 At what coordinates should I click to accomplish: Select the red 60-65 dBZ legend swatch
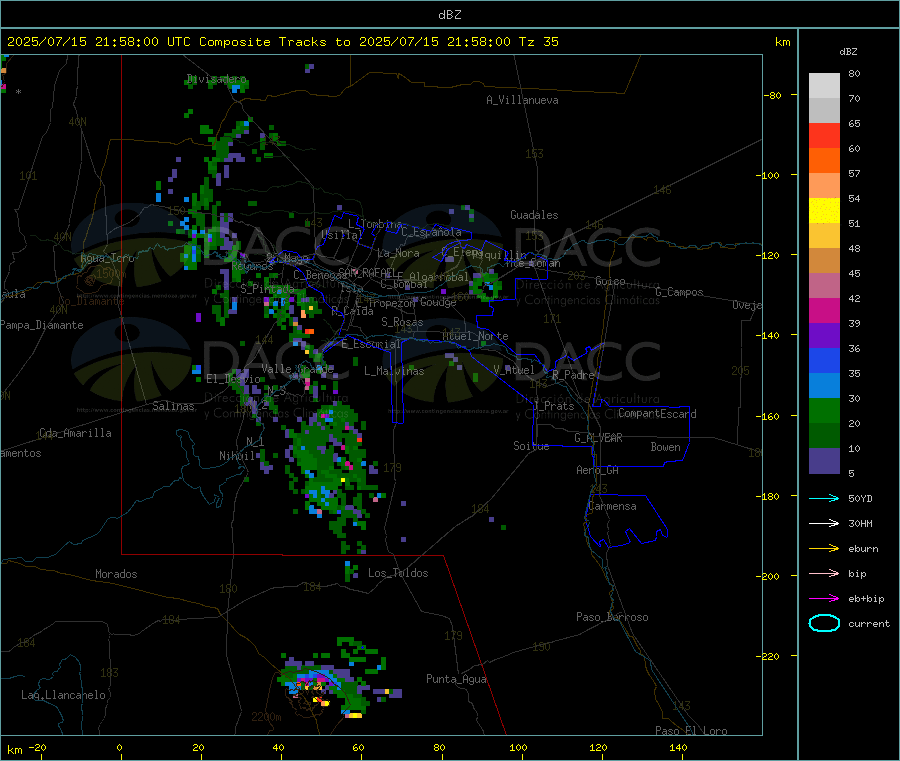(824, 135)
